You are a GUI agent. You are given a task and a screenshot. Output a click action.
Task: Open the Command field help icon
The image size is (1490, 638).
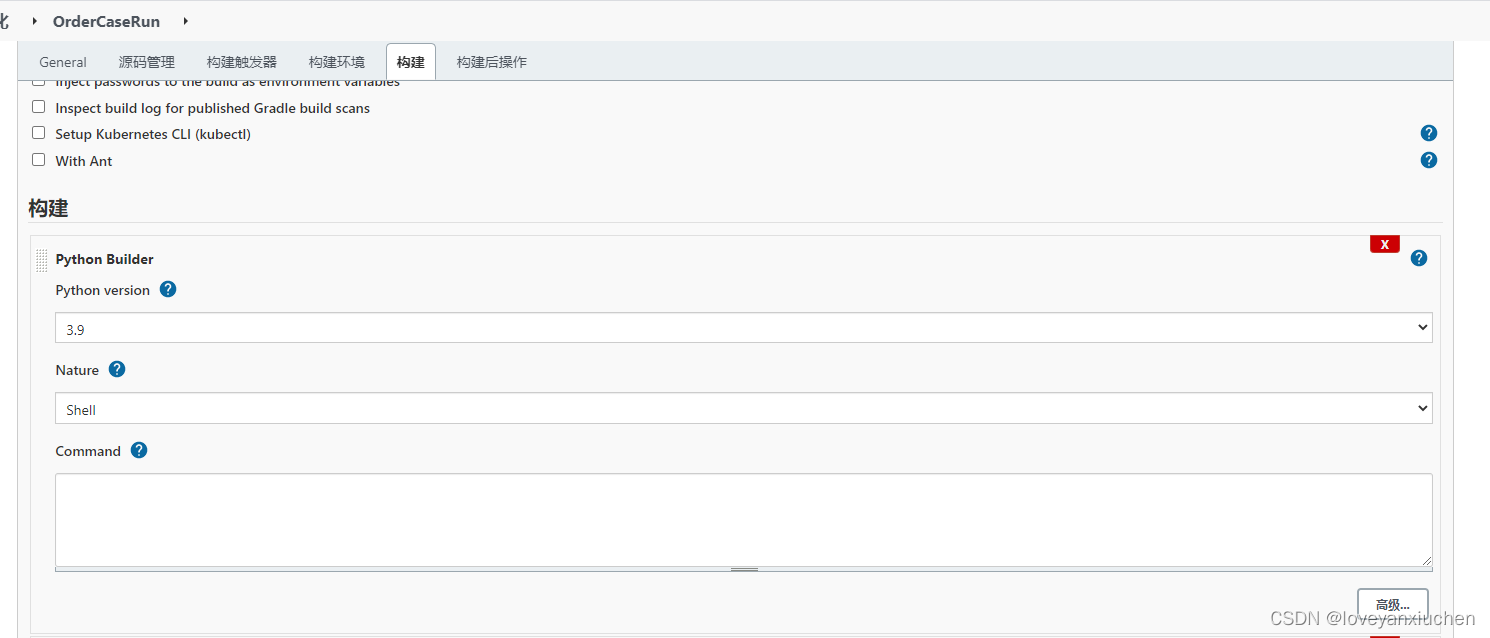pos(139,450)
